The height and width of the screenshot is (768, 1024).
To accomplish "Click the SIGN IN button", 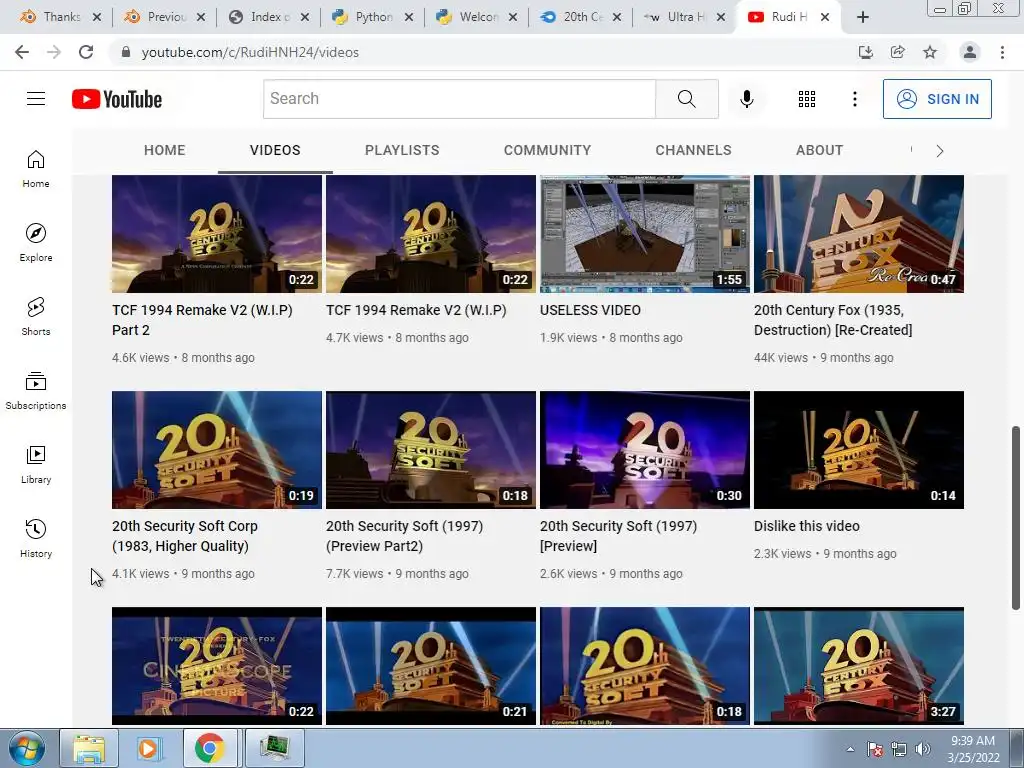I will click(937, 99).
